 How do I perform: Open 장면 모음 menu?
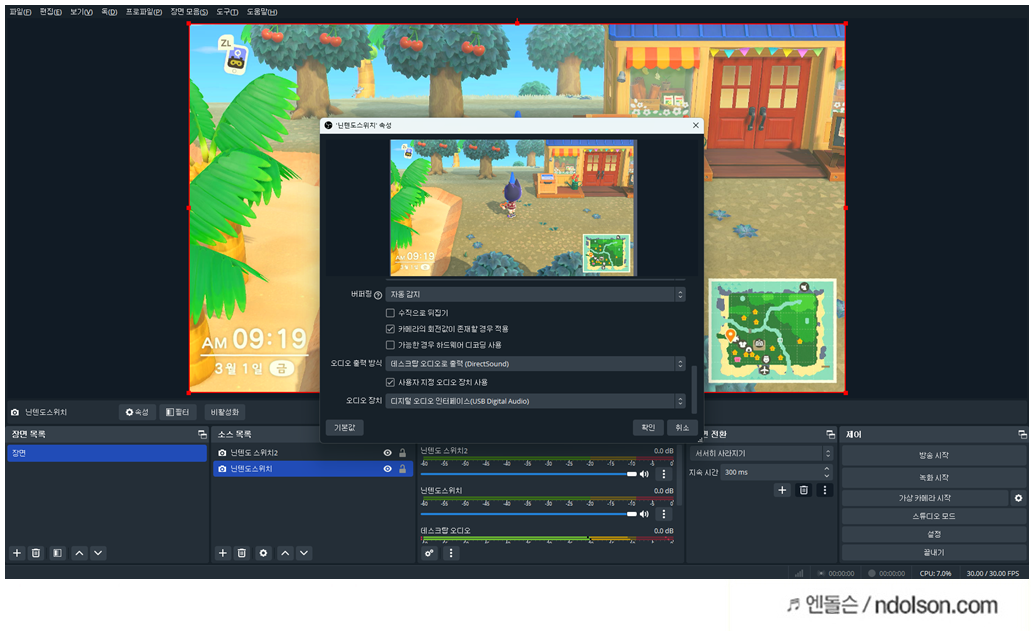tap(189, 12)
